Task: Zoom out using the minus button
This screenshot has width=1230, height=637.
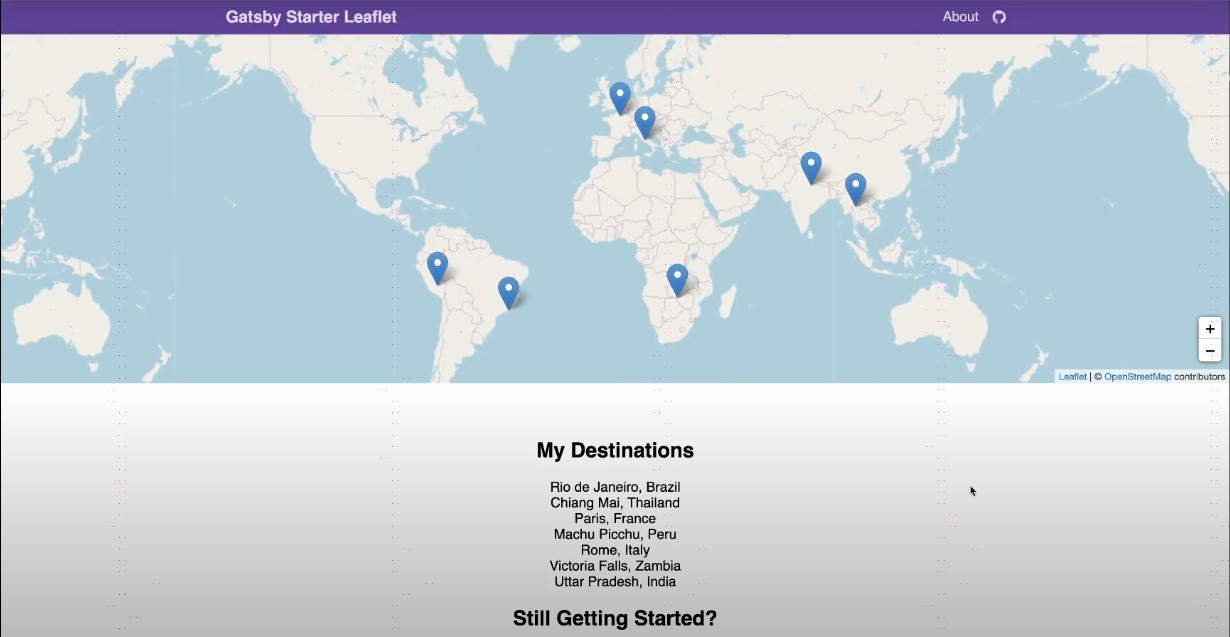Action: click(x=1210, y=350)
